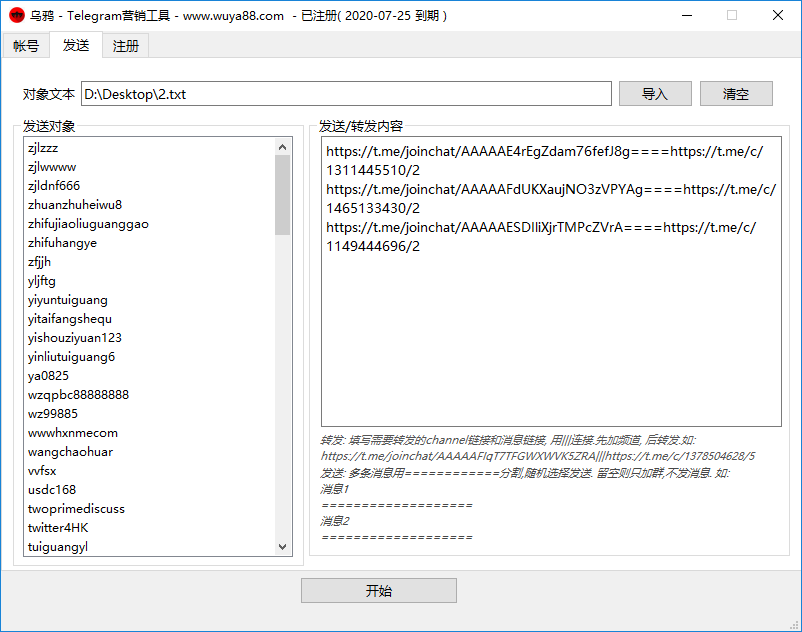Click the 消息1 example text
The image size is (802, 632).
(x=335, y=489)
